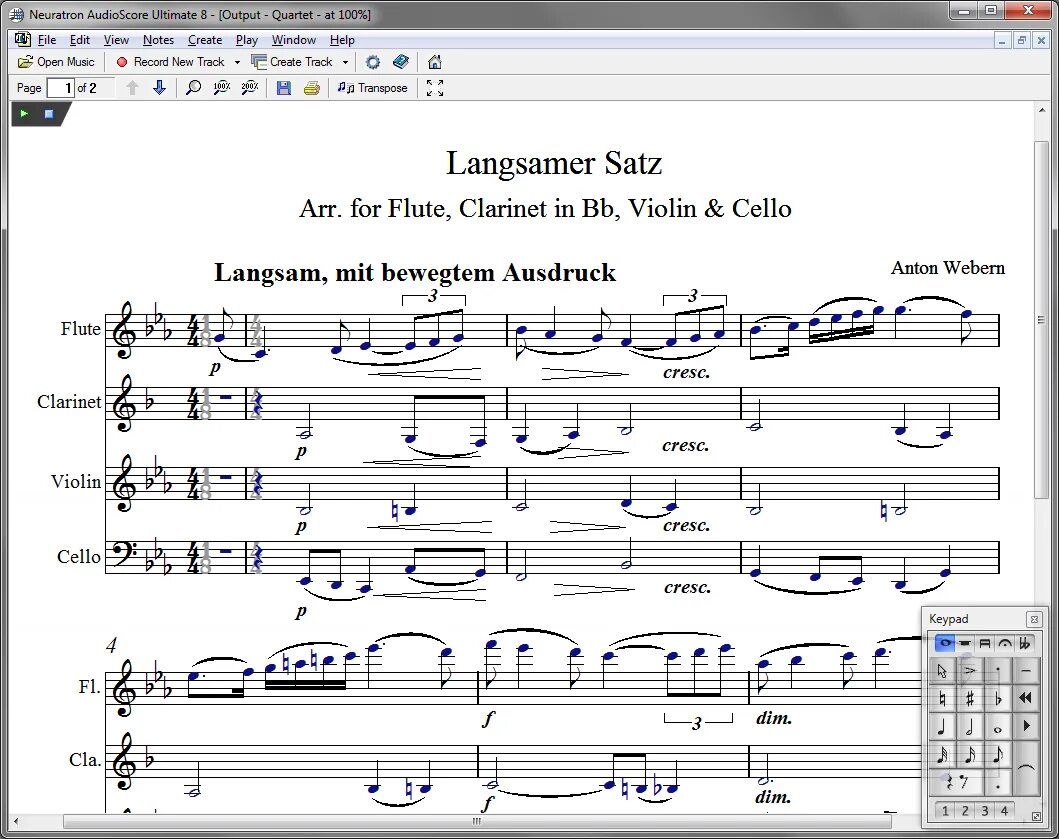The image size is (1059, 839).
Task: Set zoom to 100% with magnifier icon
Action: [222, 88]
